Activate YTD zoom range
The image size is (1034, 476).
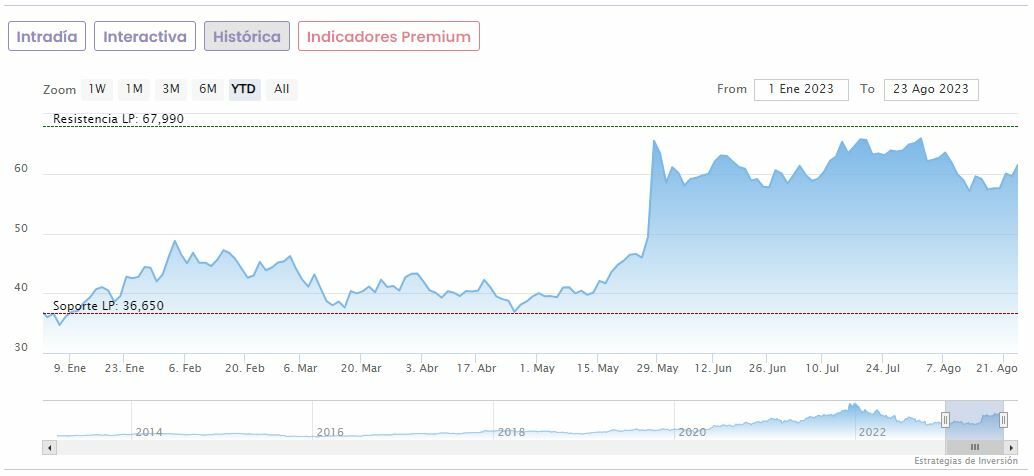243,89
